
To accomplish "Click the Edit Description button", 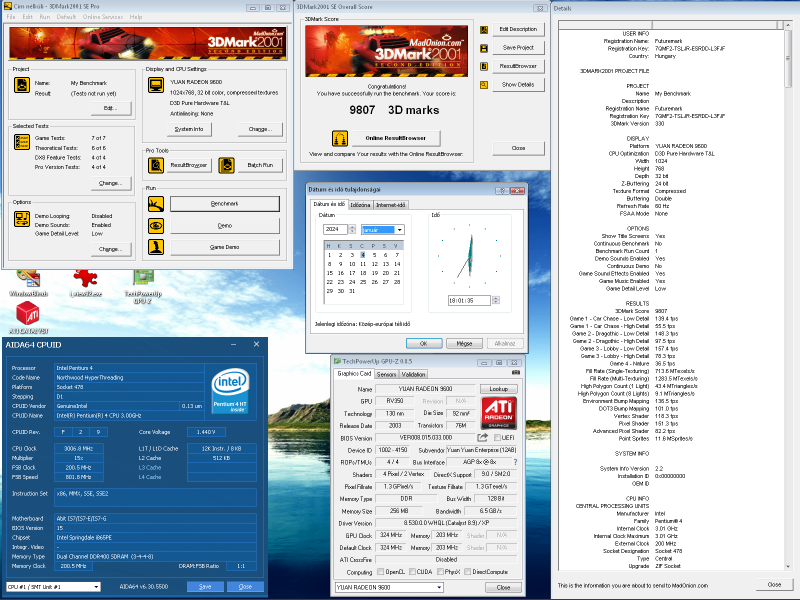I will point(518,30).
